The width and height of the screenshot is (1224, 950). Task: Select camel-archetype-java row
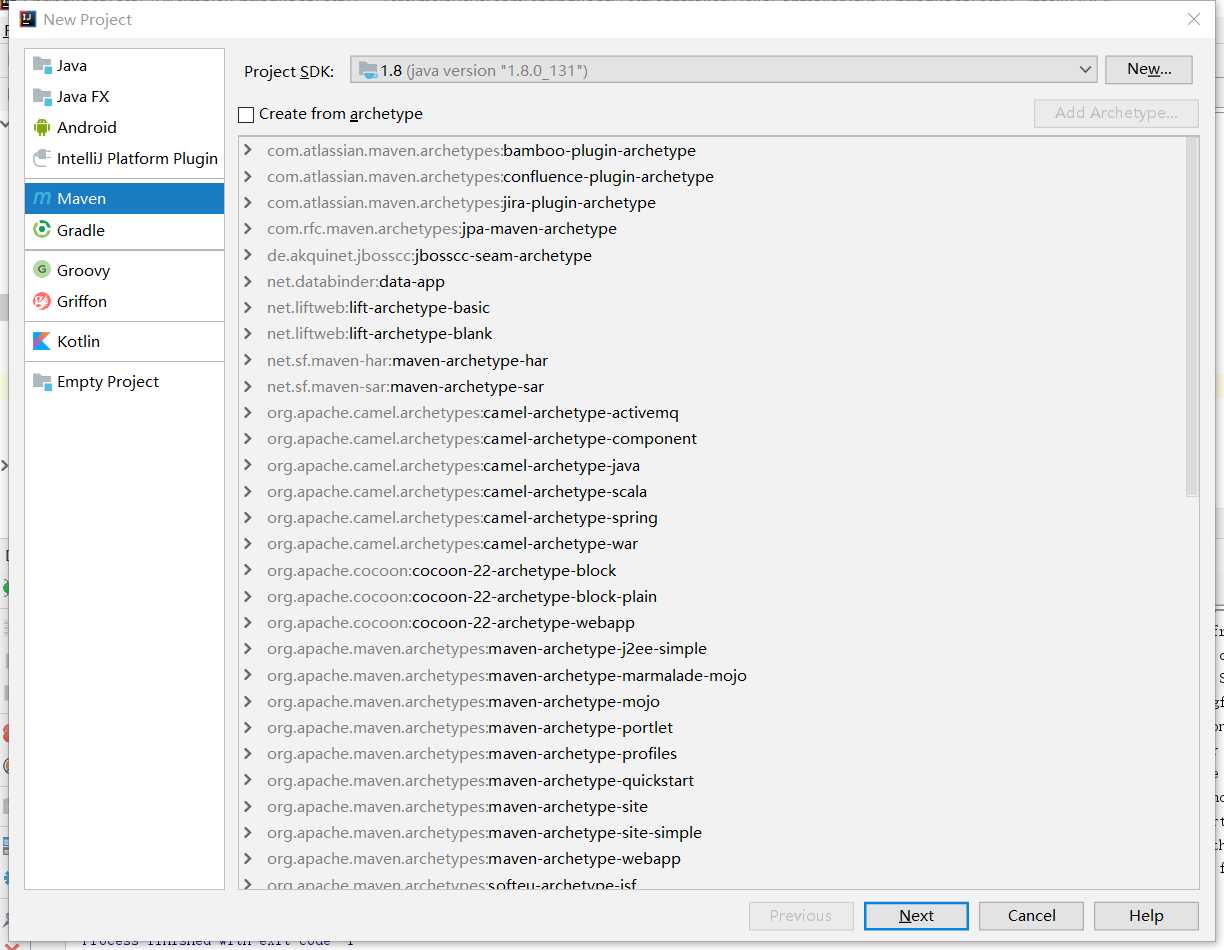click(712, 465)
